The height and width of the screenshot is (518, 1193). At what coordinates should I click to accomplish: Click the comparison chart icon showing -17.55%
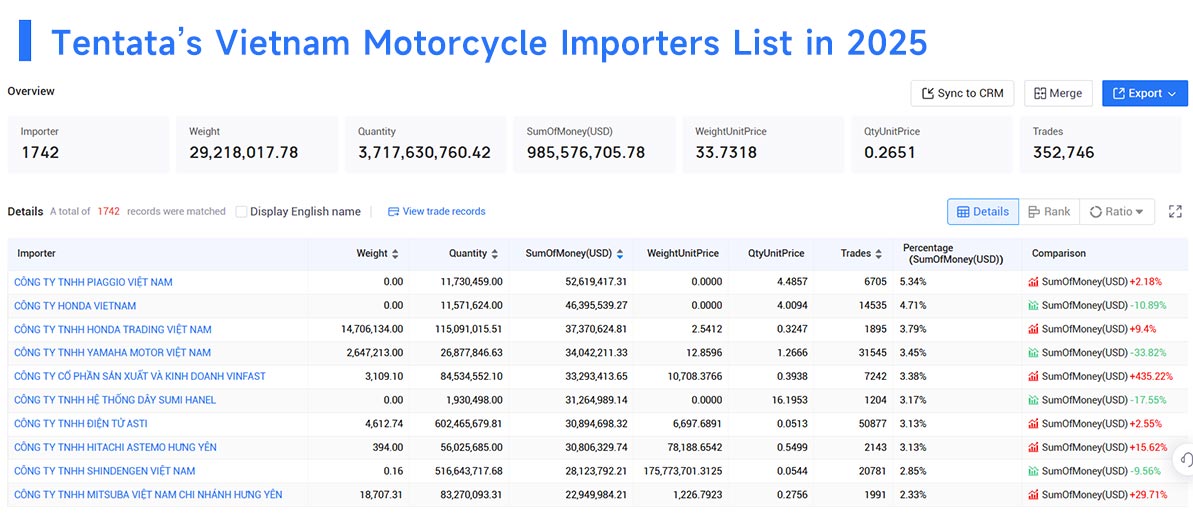pos(1033,400)
